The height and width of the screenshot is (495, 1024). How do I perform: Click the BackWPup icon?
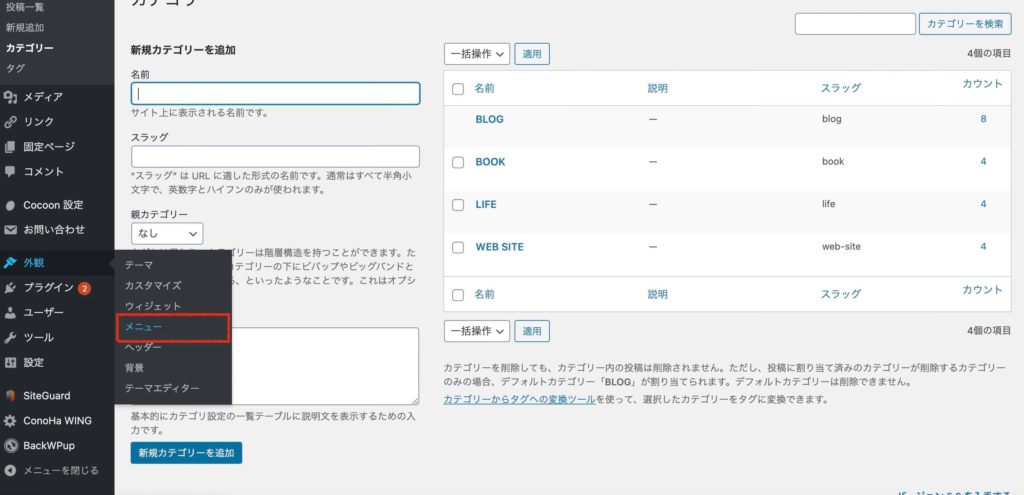click(x=10, y=446)
